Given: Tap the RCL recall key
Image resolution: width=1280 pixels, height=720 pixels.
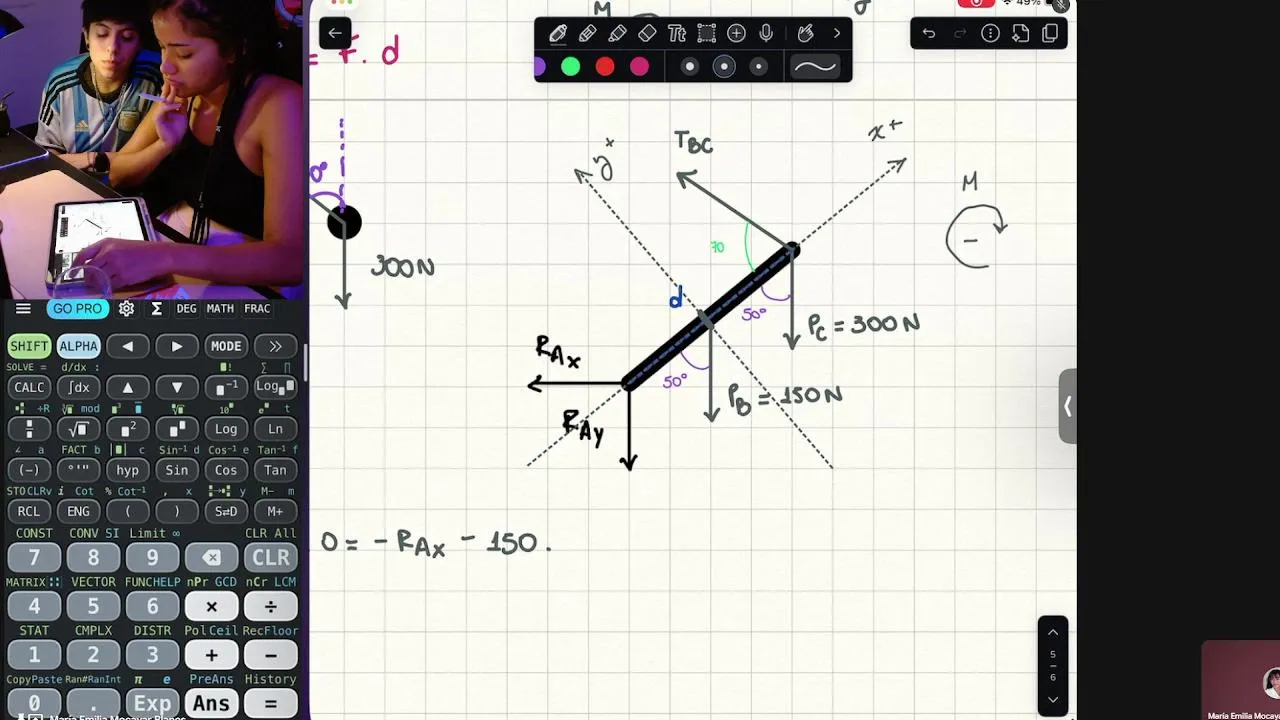Looking at the screenshot, I should coord(29,511).
